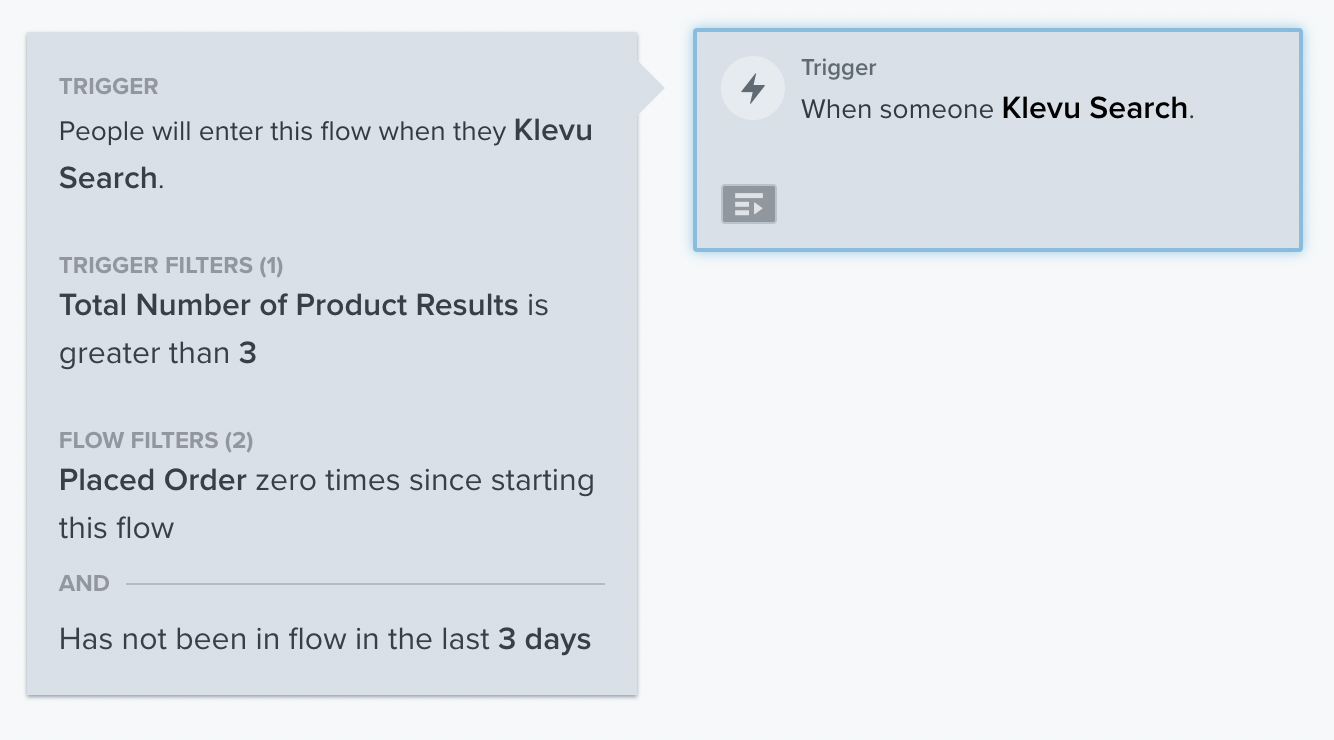Click the 'greater than 3' filter value

click(x=158, y=353)
